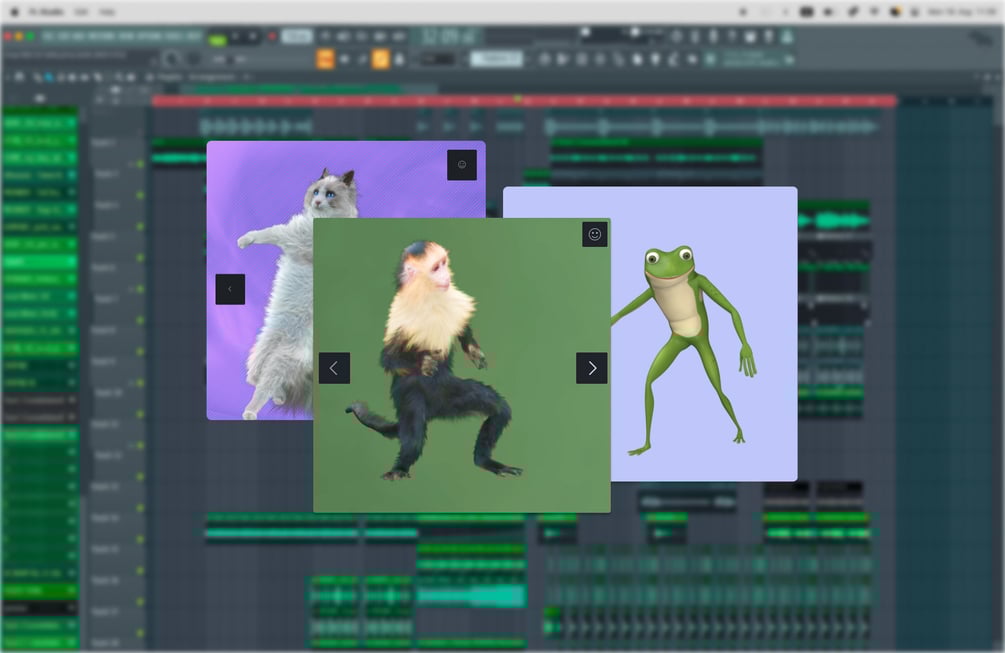Screen dimensions: 1005x653
Task: Go to previous image on monkey card
Action: 335,368
